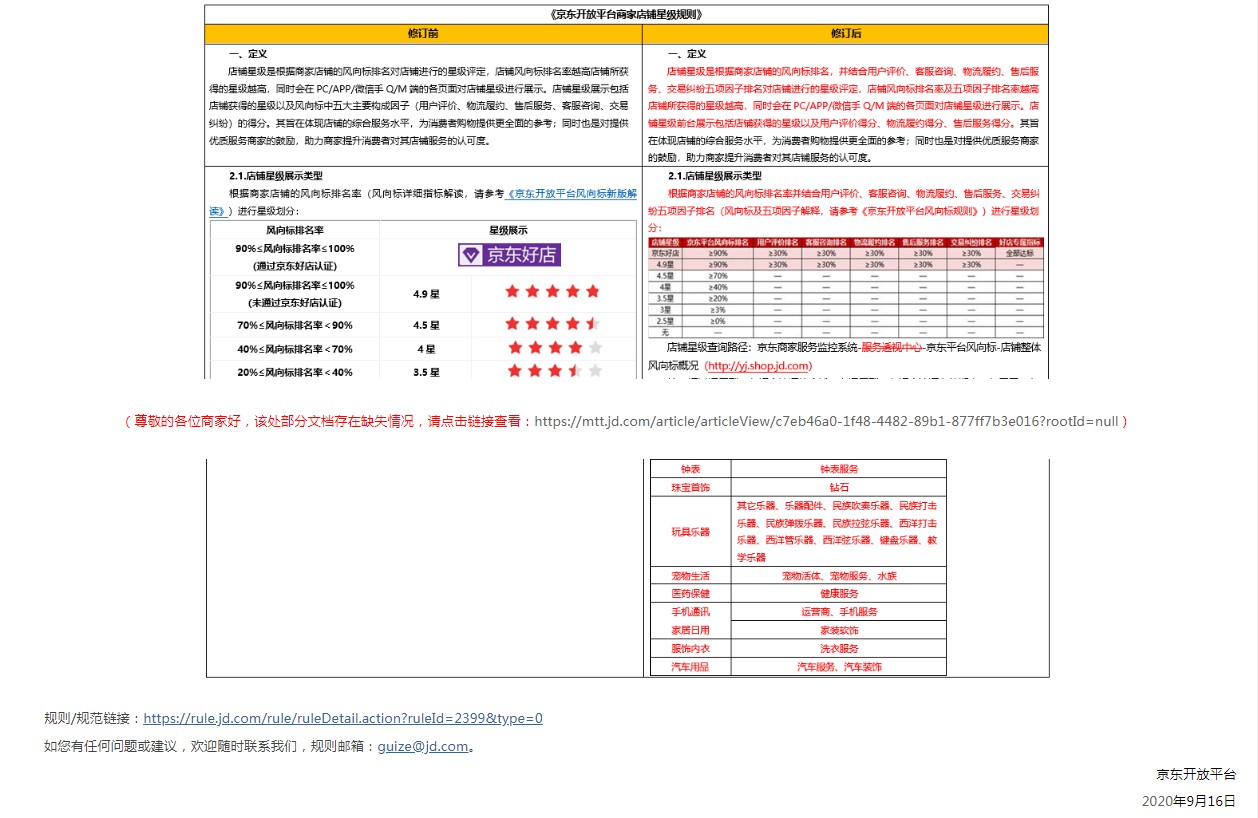
Task: Click the 4.5 星 cell
Action: tap(426, 325)
